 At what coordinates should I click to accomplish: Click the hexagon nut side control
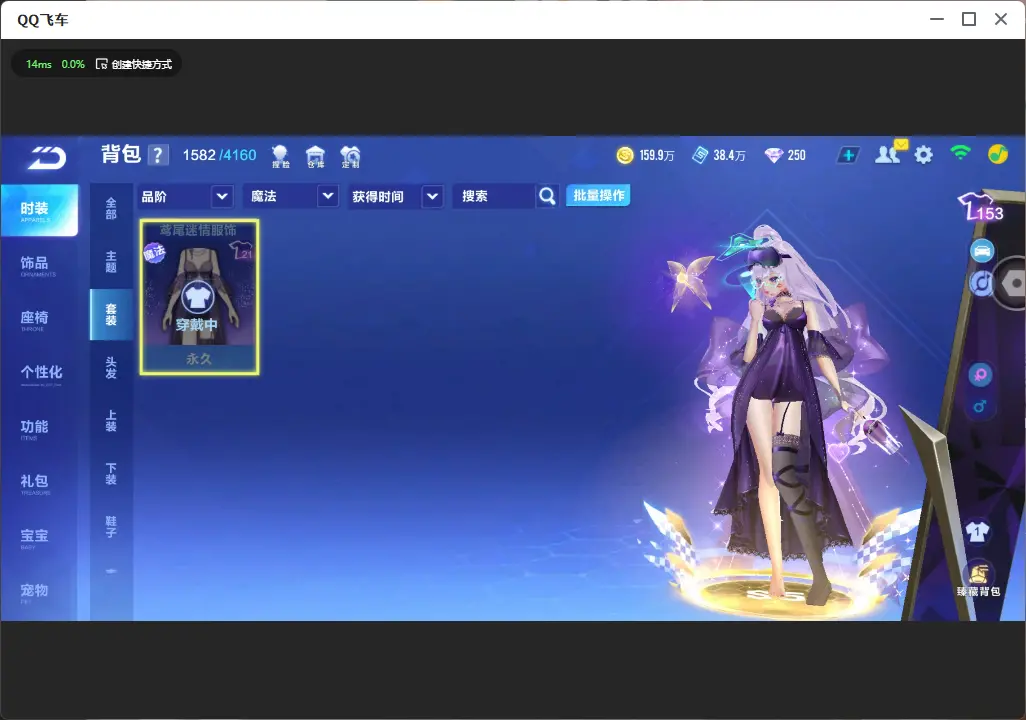point(1012,283)
